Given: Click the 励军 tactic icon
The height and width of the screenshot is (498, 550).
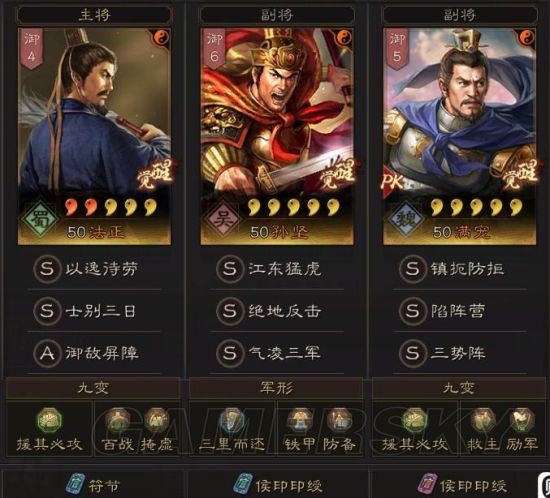Looking at the screenshot, I should click(522, 420).
